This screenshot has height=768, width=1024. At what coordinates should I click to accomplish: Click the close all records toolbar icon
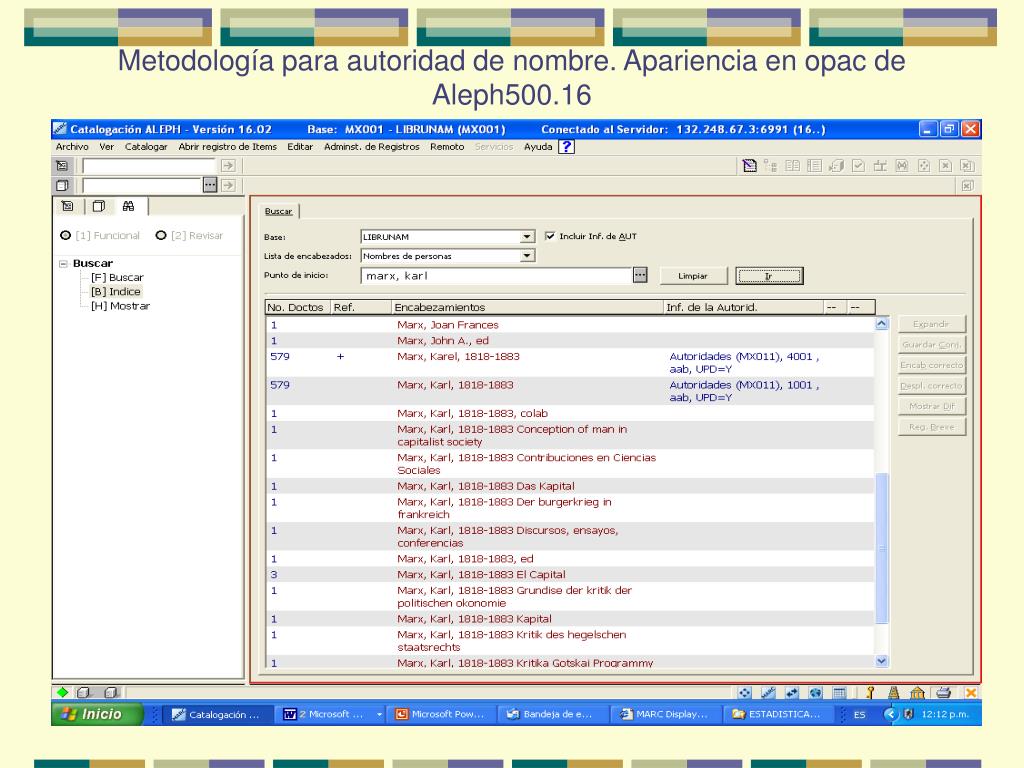(967, 166)
